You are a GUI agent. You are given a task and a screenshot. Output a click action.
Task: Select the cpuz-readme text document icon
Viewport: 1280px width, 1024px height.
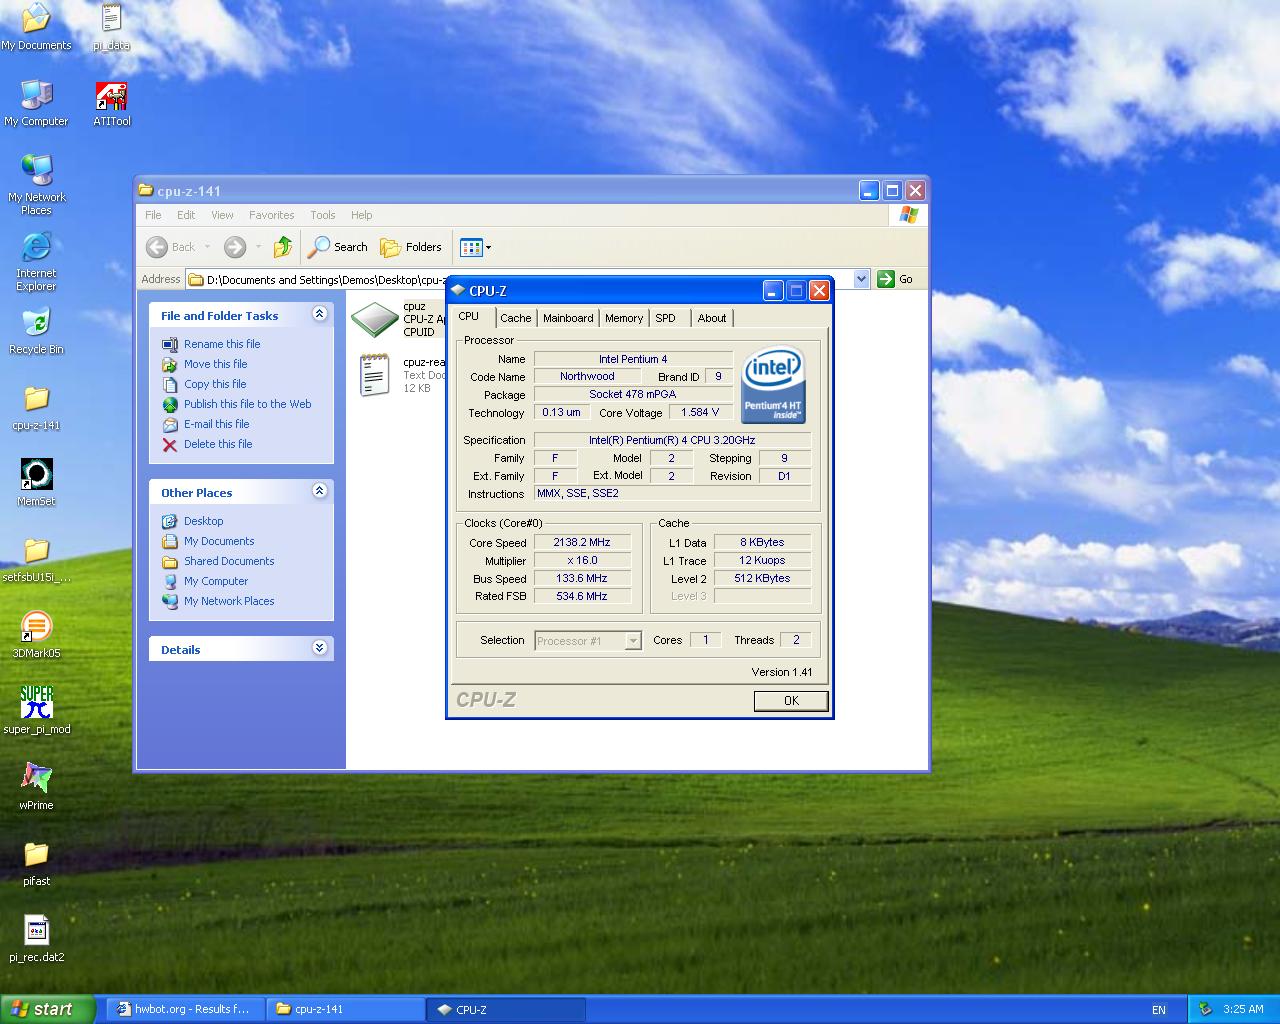click(x=375, y=375)
